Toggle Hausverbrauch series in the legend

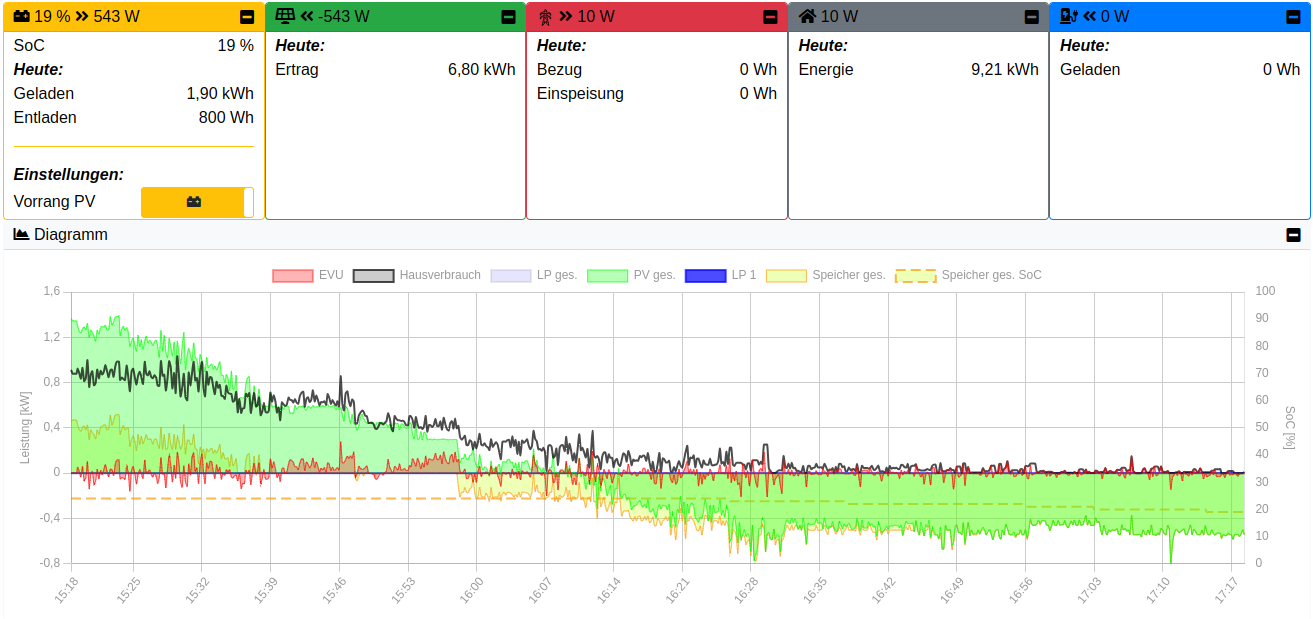click(x=417, y=275)
